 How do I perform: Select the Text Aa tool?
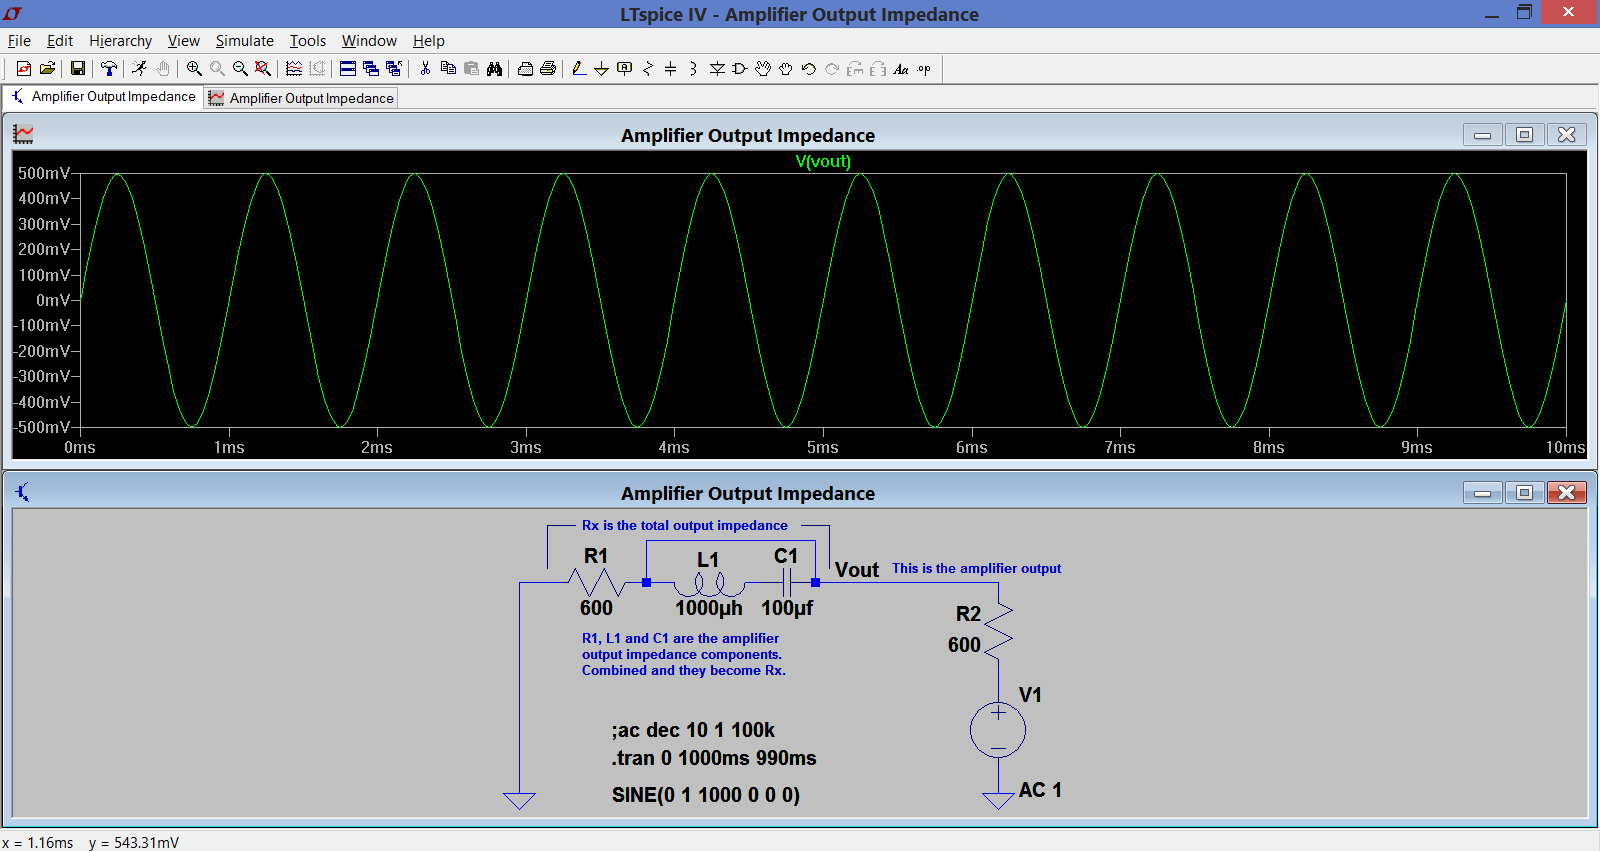coord(901,69)
